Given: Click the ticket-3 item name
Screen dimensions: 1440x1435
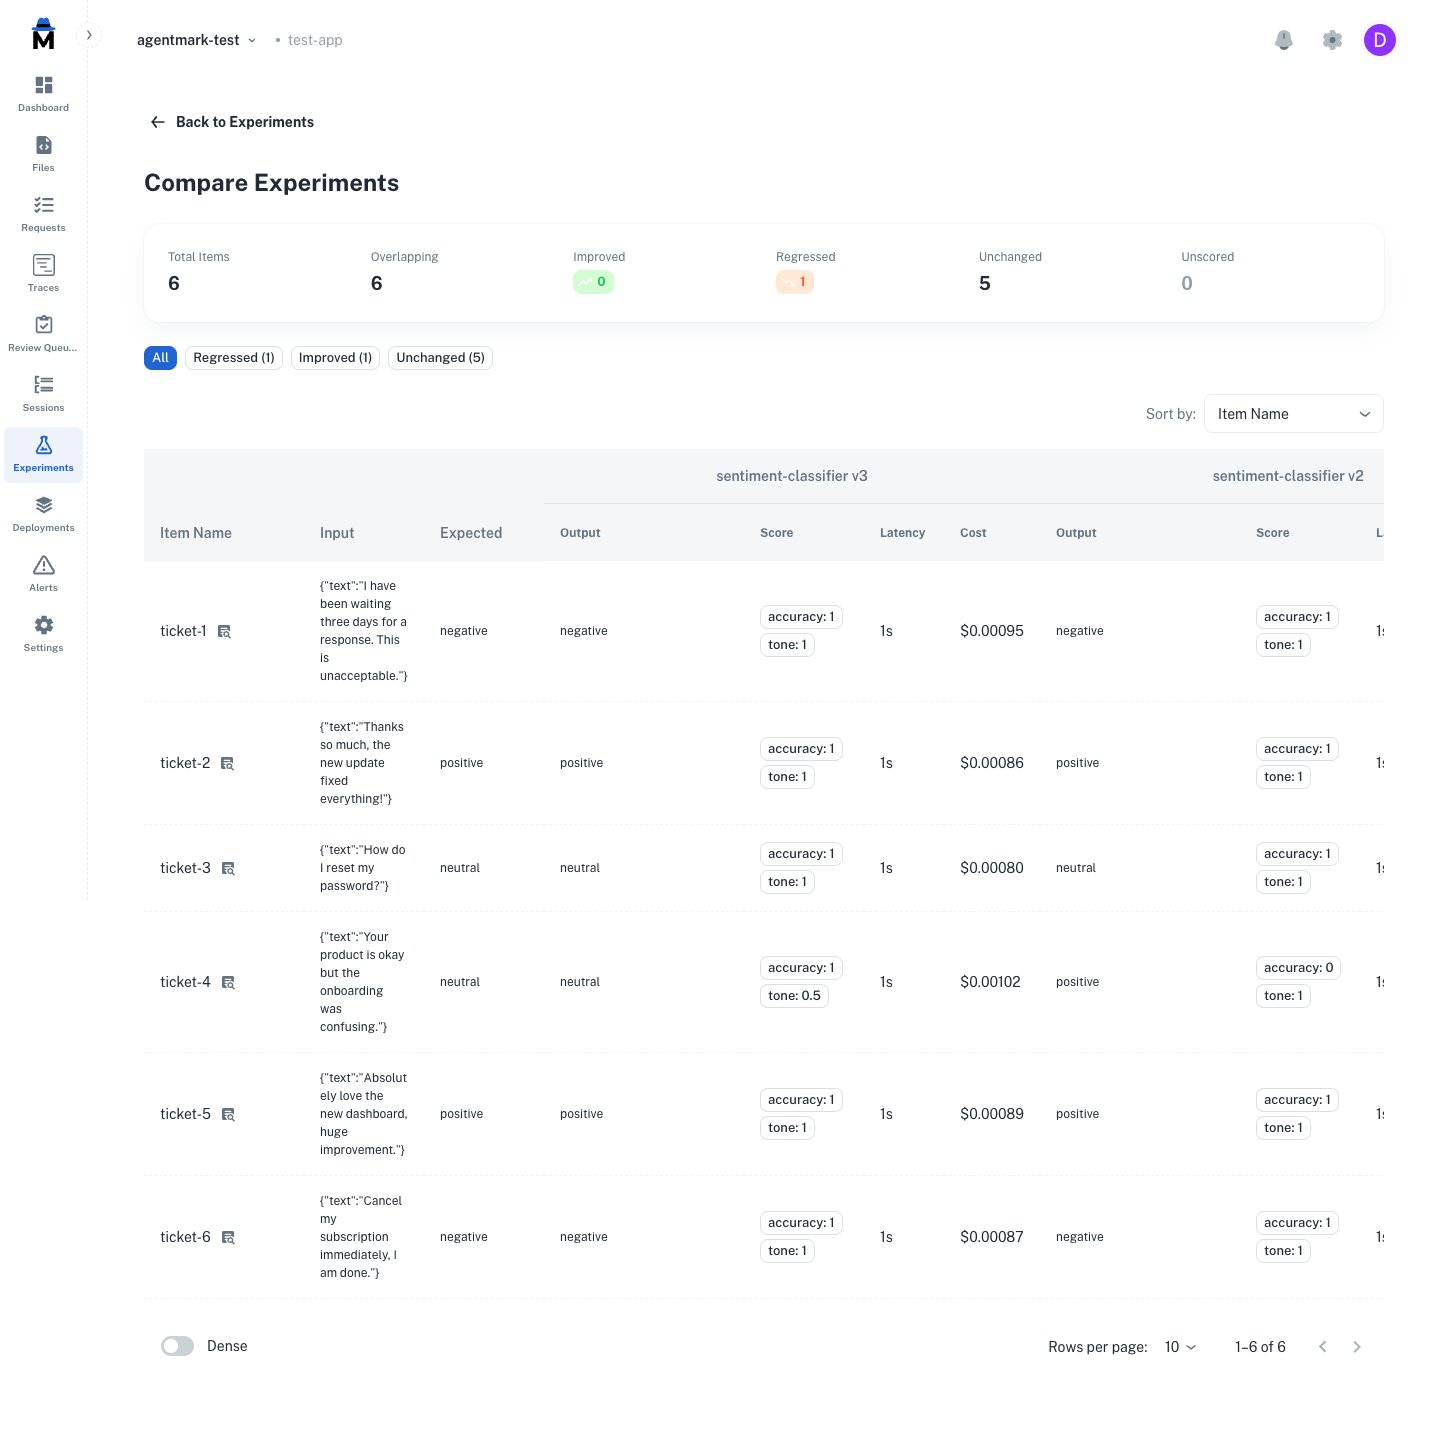Looking at the screenshot, I should [185, 868].
